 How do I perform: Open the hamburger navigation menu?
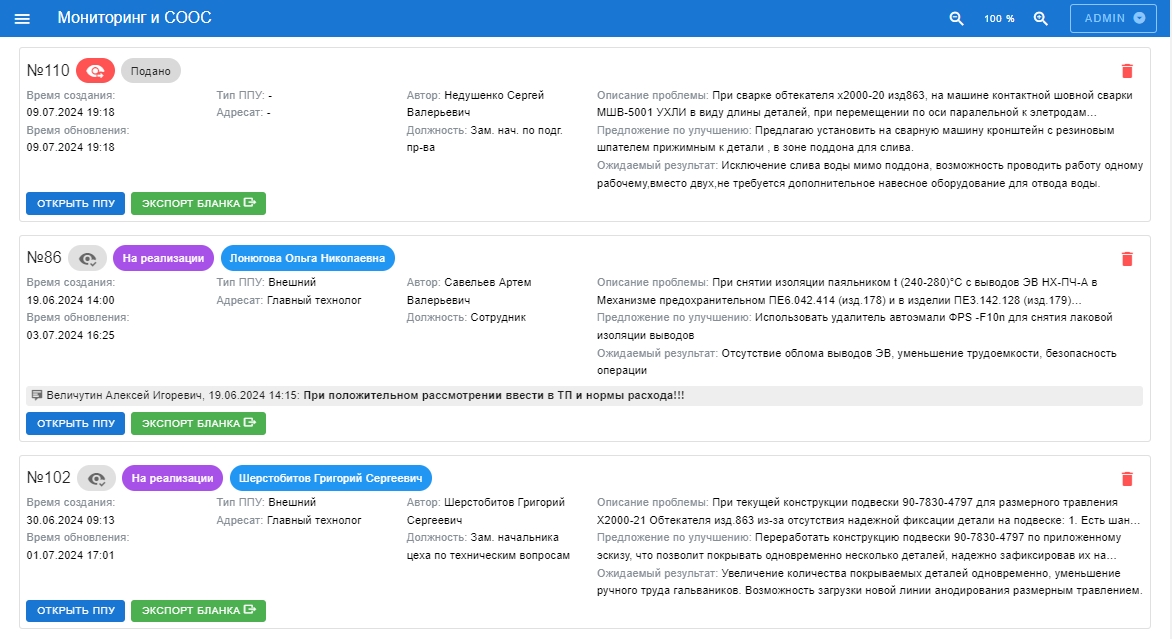point(22,19)
